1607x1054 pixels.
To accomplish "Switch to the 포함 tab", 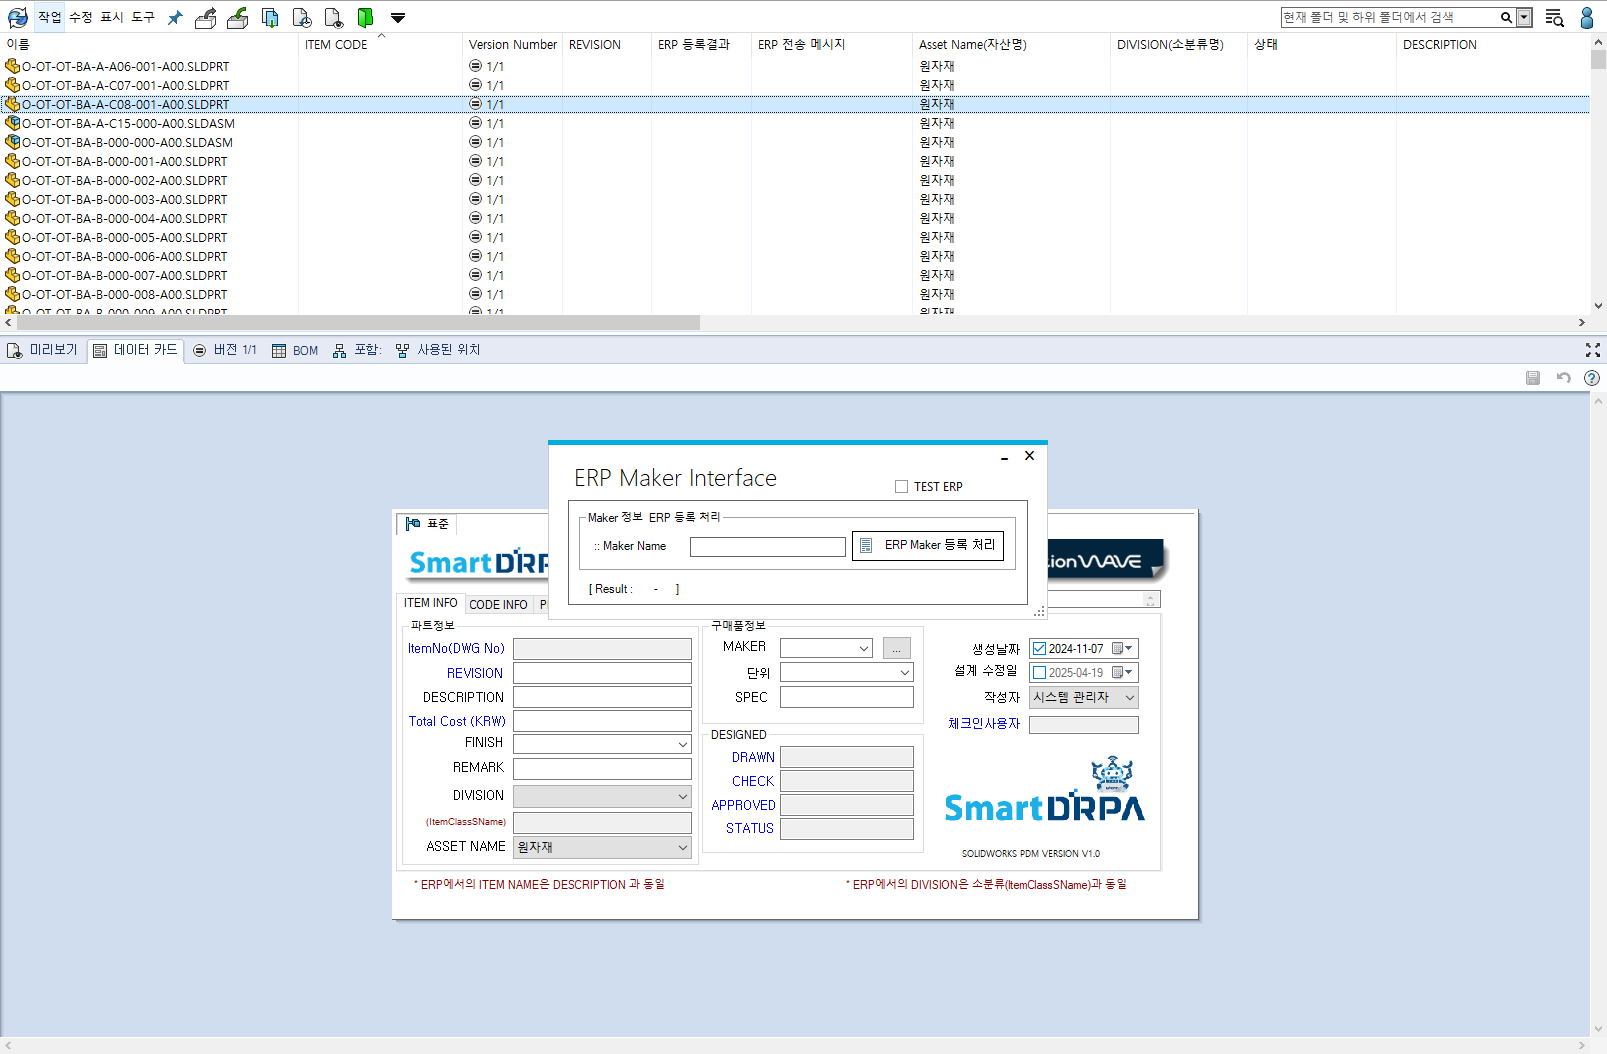I will pyautogui.click(x=357, y=350).
